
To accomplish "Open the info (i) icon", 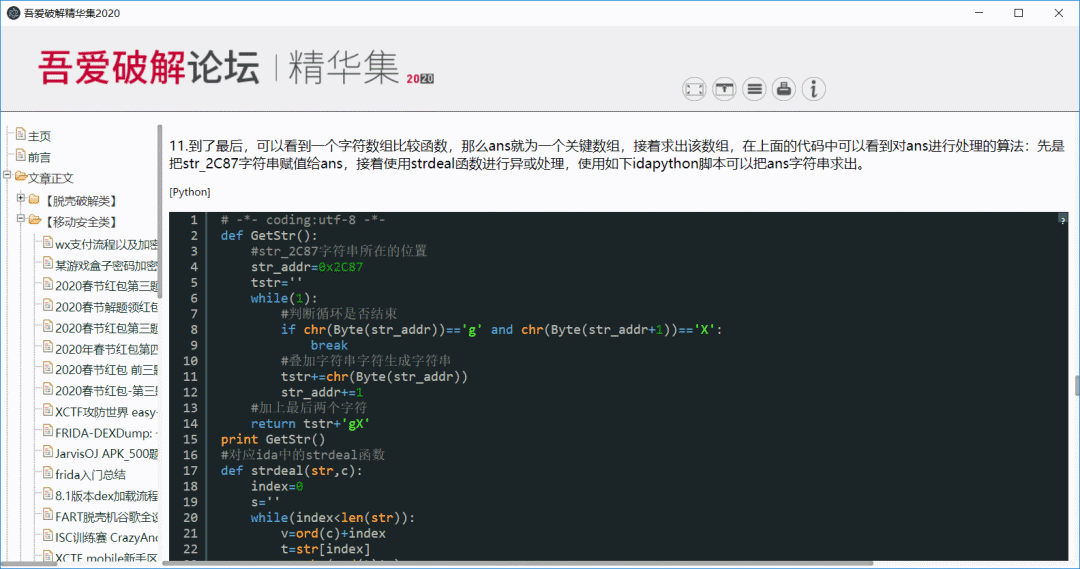I will [x=815, y=89].
